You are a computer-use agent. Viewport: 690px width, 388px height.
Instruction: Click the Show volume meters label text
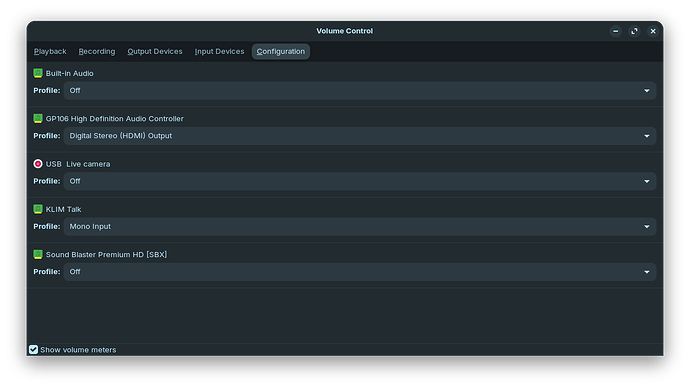click(x=78, y=350)
